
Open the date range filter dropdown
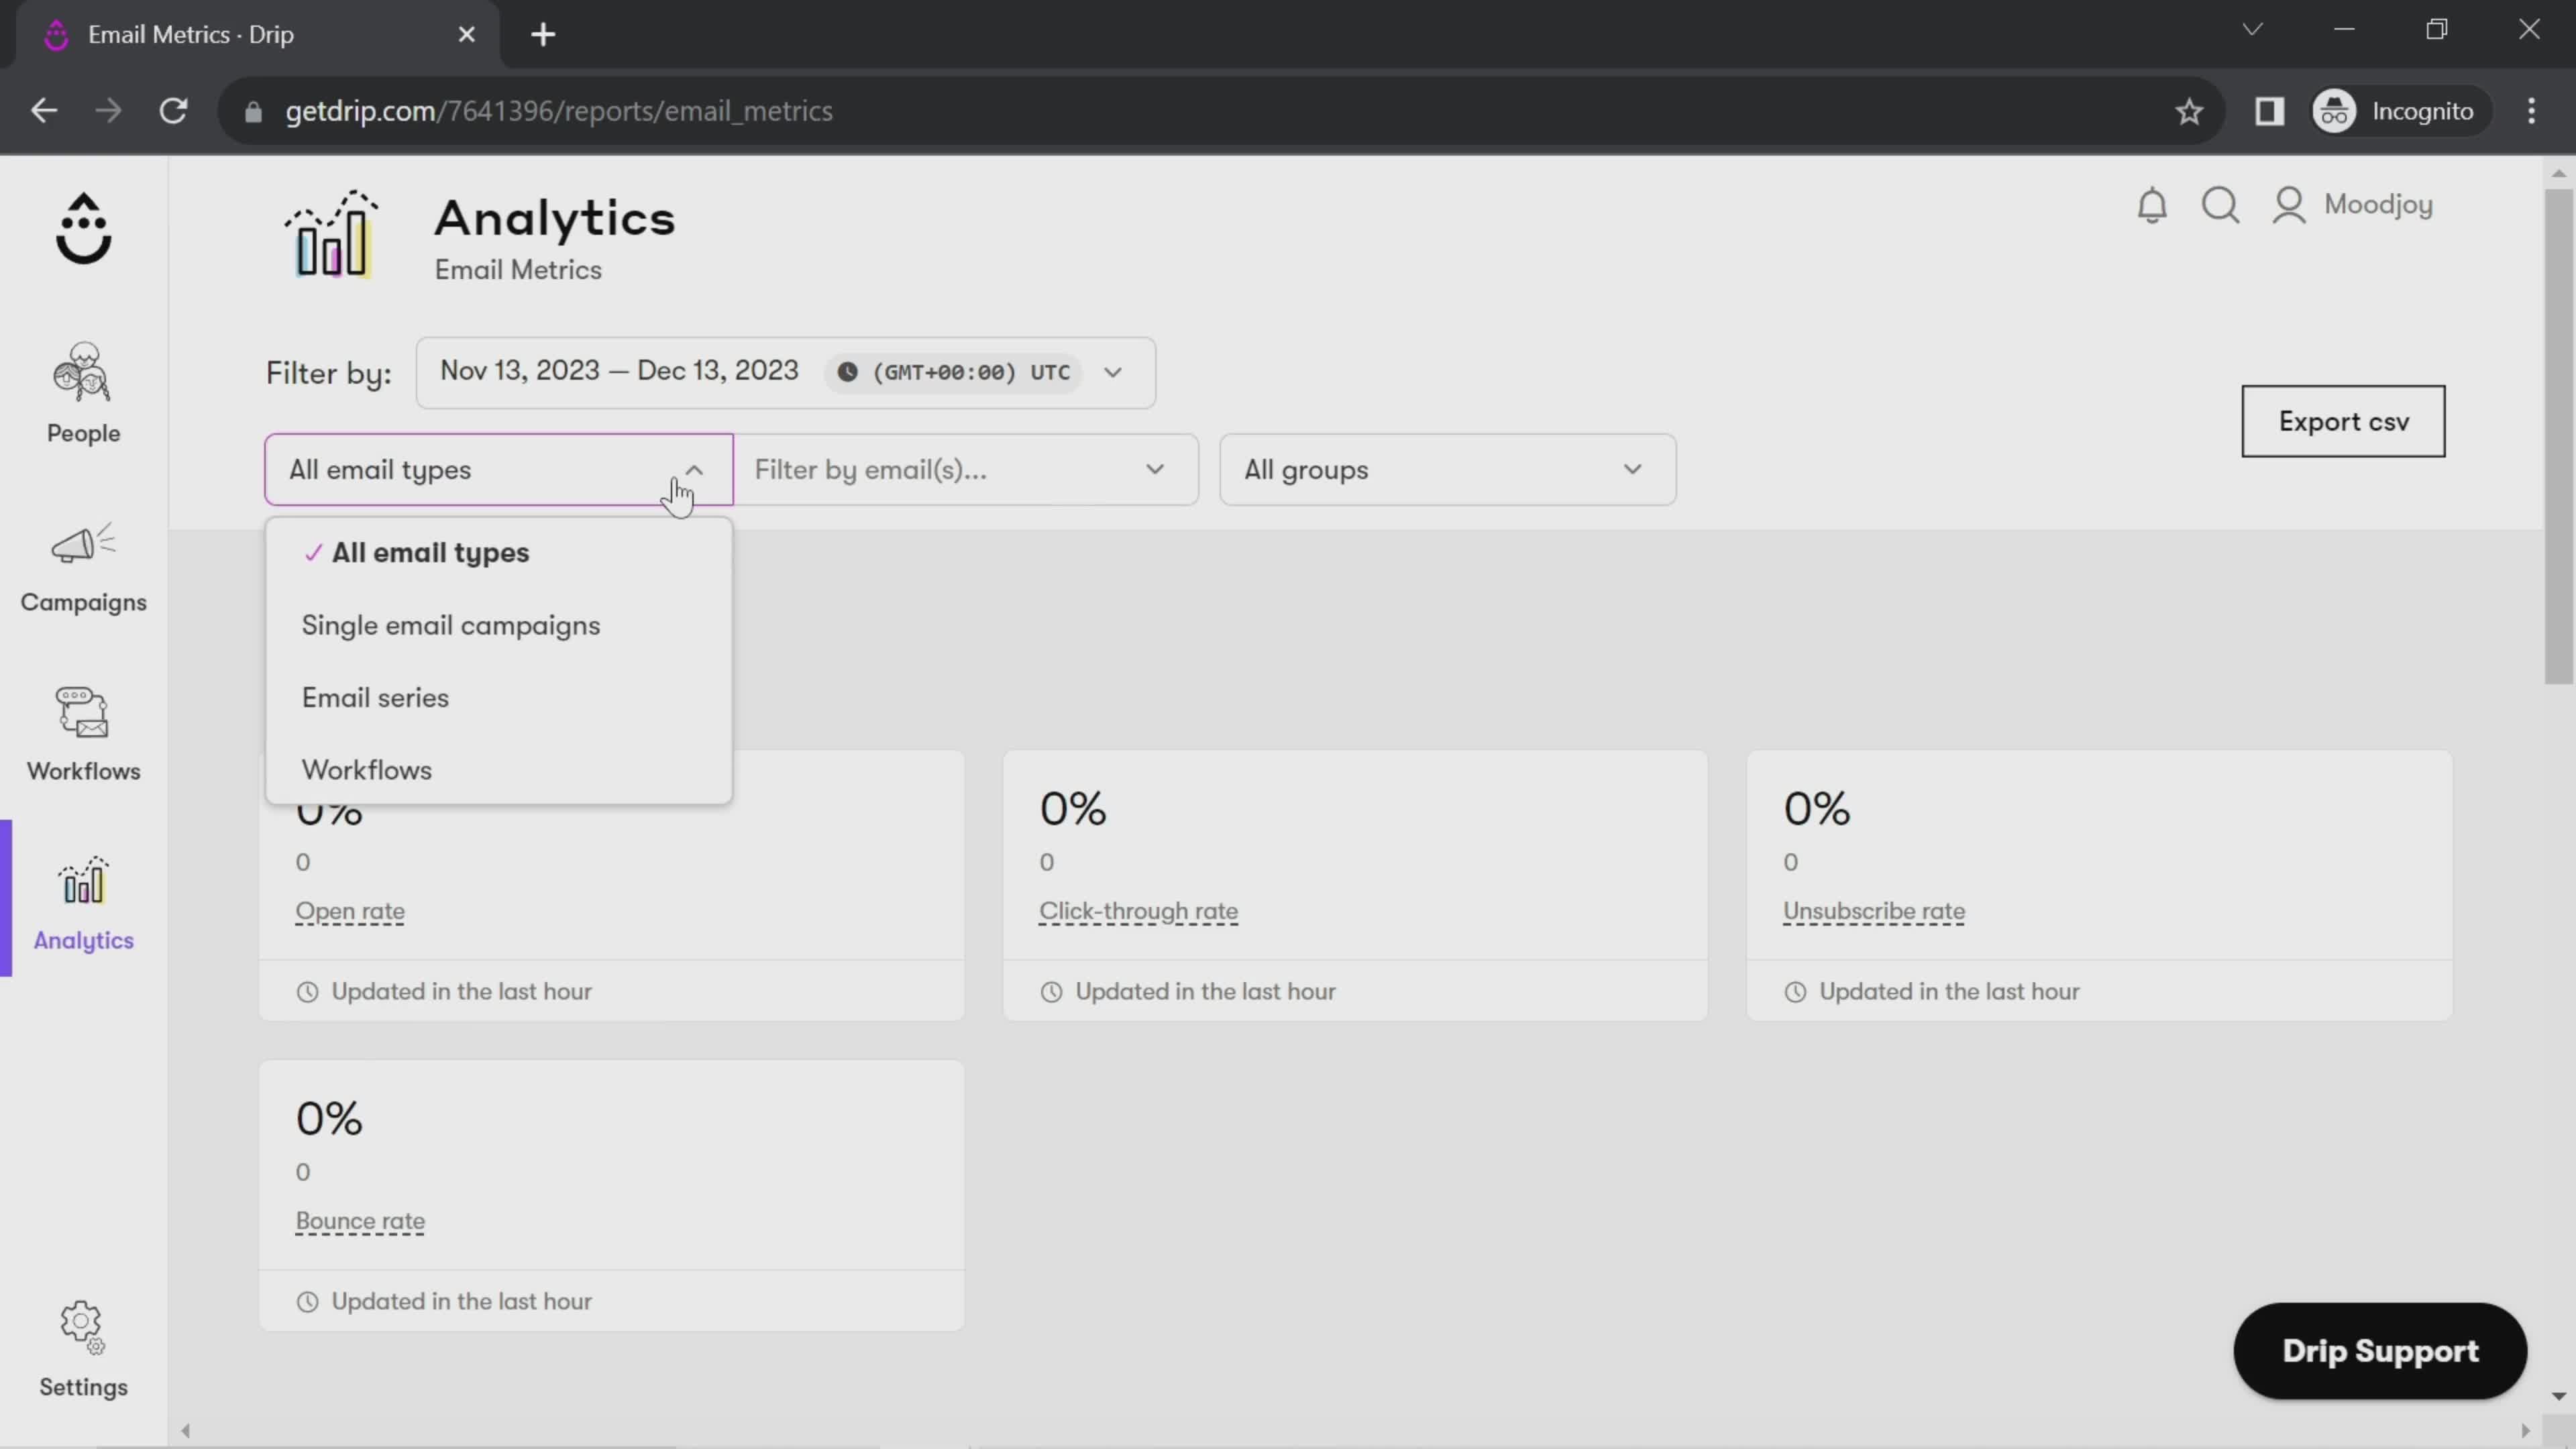785,372
